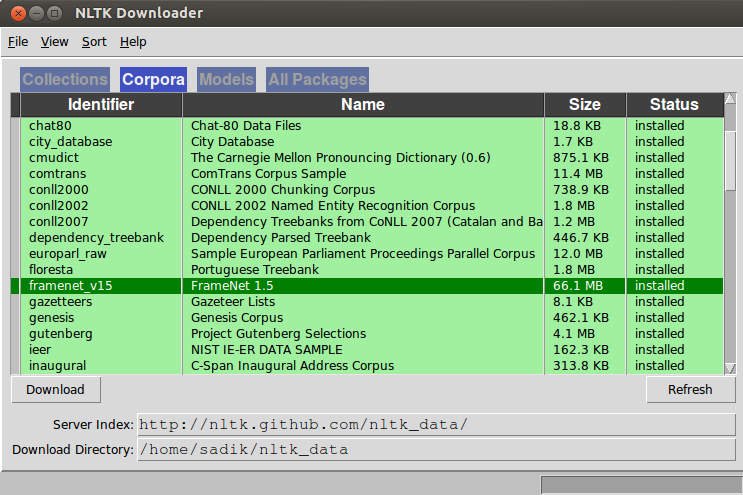This screenshot has height=495, width=743.
Task: Select the gazetteers identifier
Action: 61,302
